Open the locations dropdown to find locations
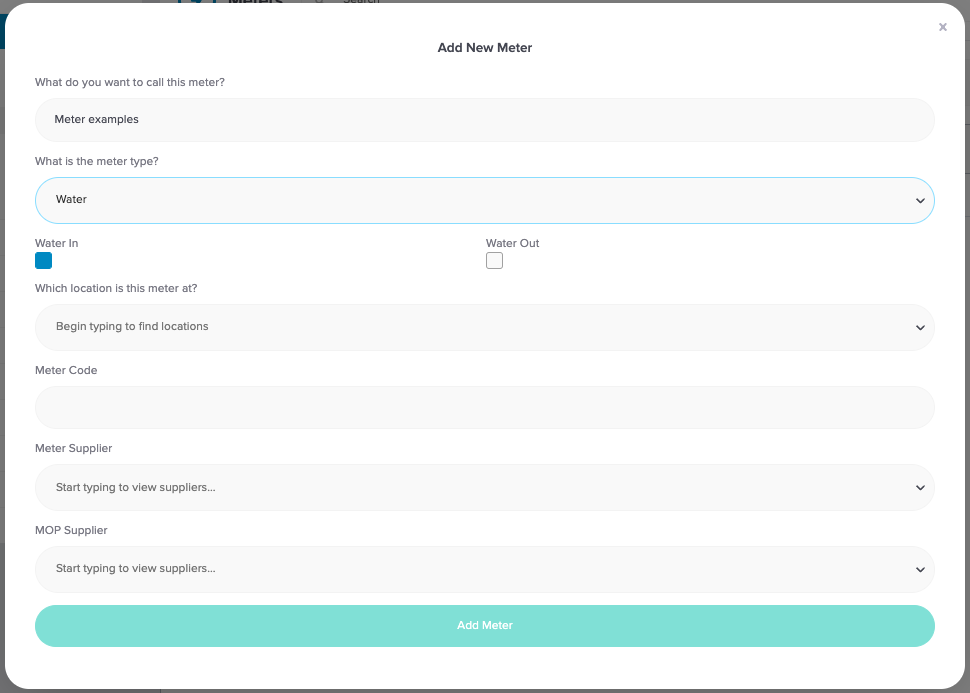This screenshot has height=693, width=970. (x=485, y=327)
